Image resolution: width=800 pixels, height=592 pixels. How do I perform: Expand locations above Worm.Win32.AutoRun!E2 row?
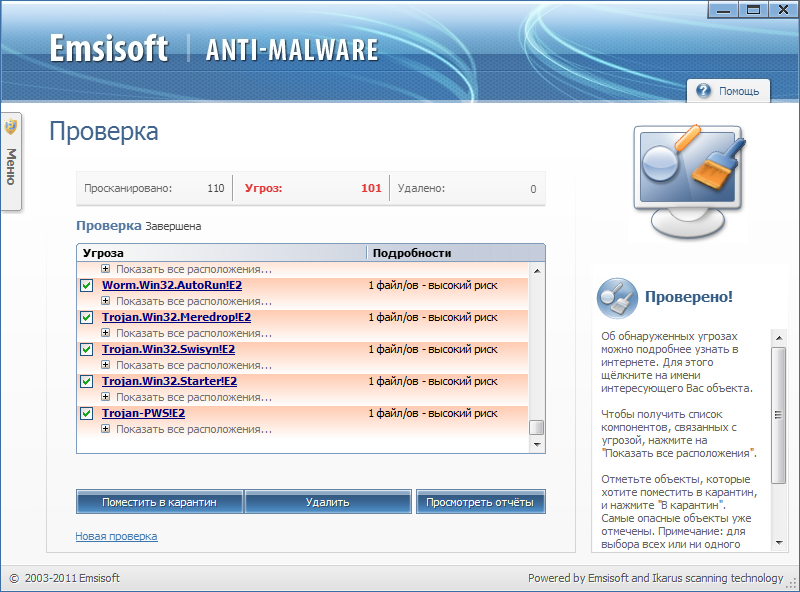[106, 268]
